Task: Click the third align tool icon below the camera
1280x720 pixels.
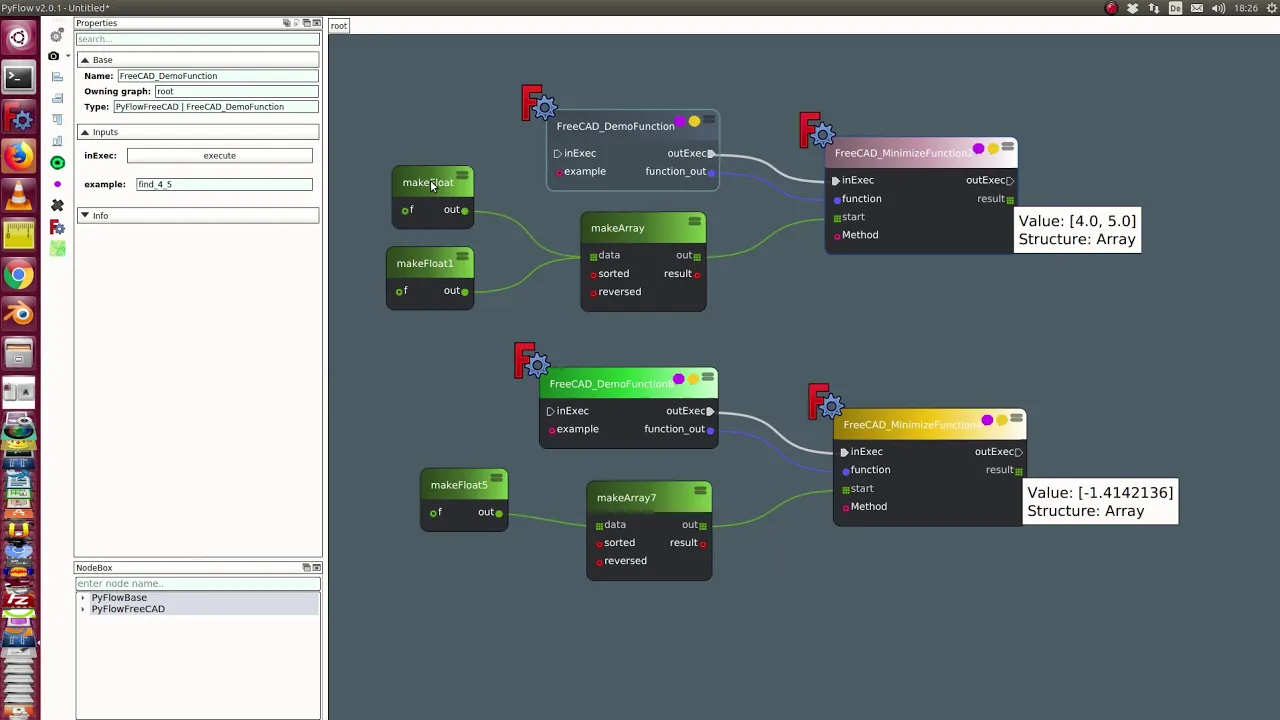Action: tap(57, 119)
